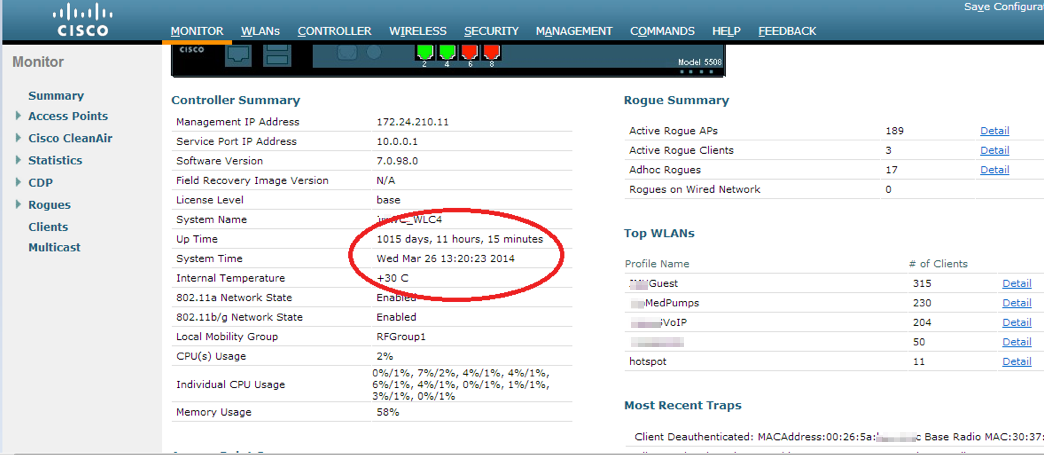Select Clients in the Monitor sidebar
Image resolution: width=1044 pixels, height=455 pixels.
[x=48, y=227]
